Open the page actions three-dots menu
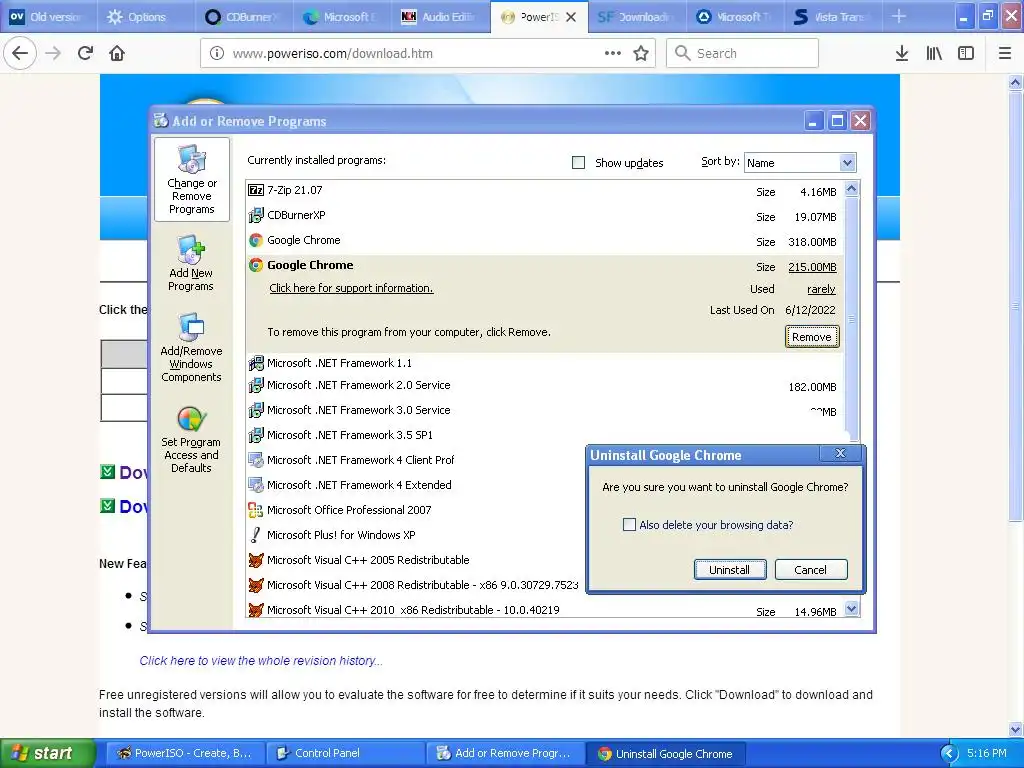Viewport: 1024px width, 768px height. (x=613, y=54)
